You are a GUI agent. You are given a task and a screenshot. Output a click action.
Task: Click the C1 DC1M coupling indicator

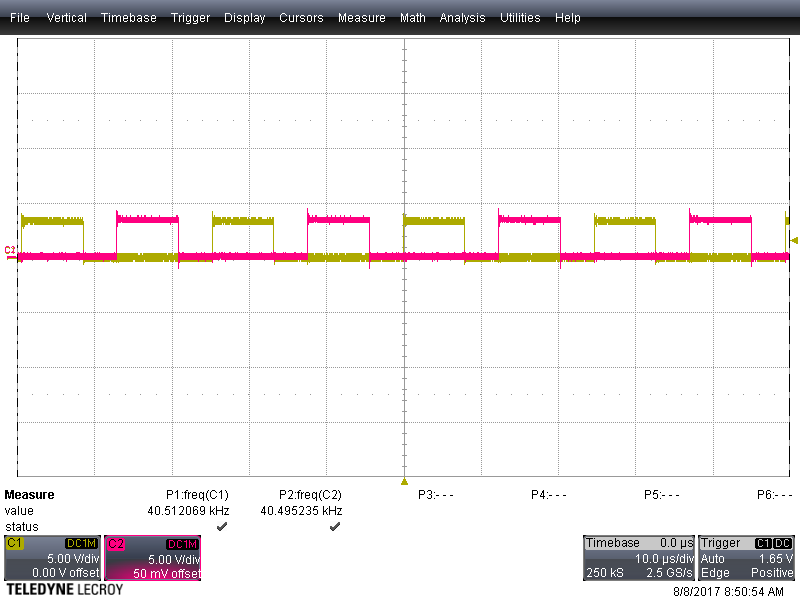pos(81,543)
